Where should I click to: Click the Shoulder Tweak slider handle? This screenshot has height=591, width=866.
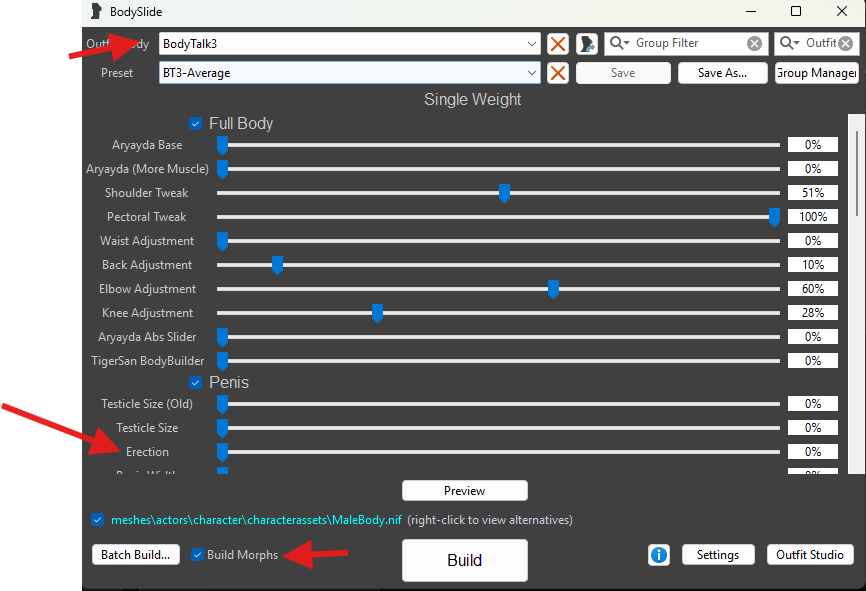coord(504,193)
